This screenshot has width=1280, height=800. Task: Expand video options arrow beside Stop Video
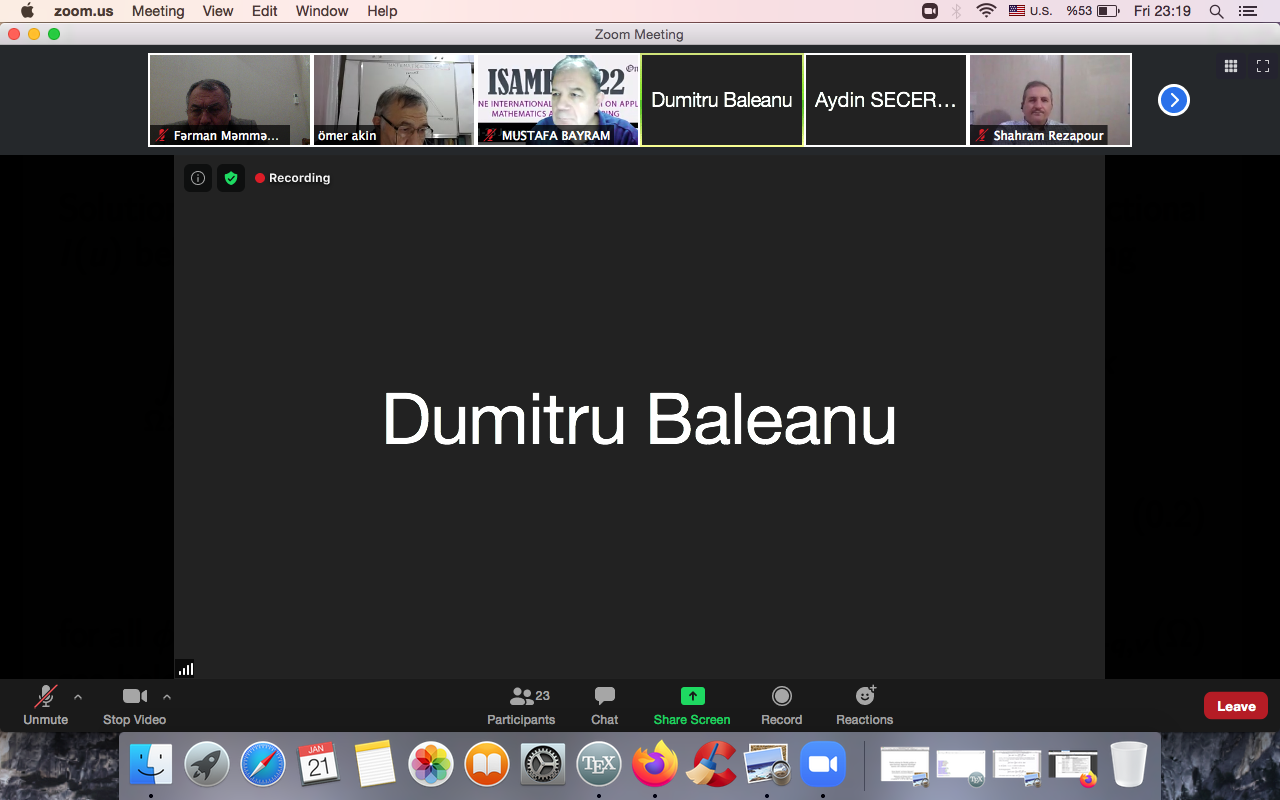[167, 697]
